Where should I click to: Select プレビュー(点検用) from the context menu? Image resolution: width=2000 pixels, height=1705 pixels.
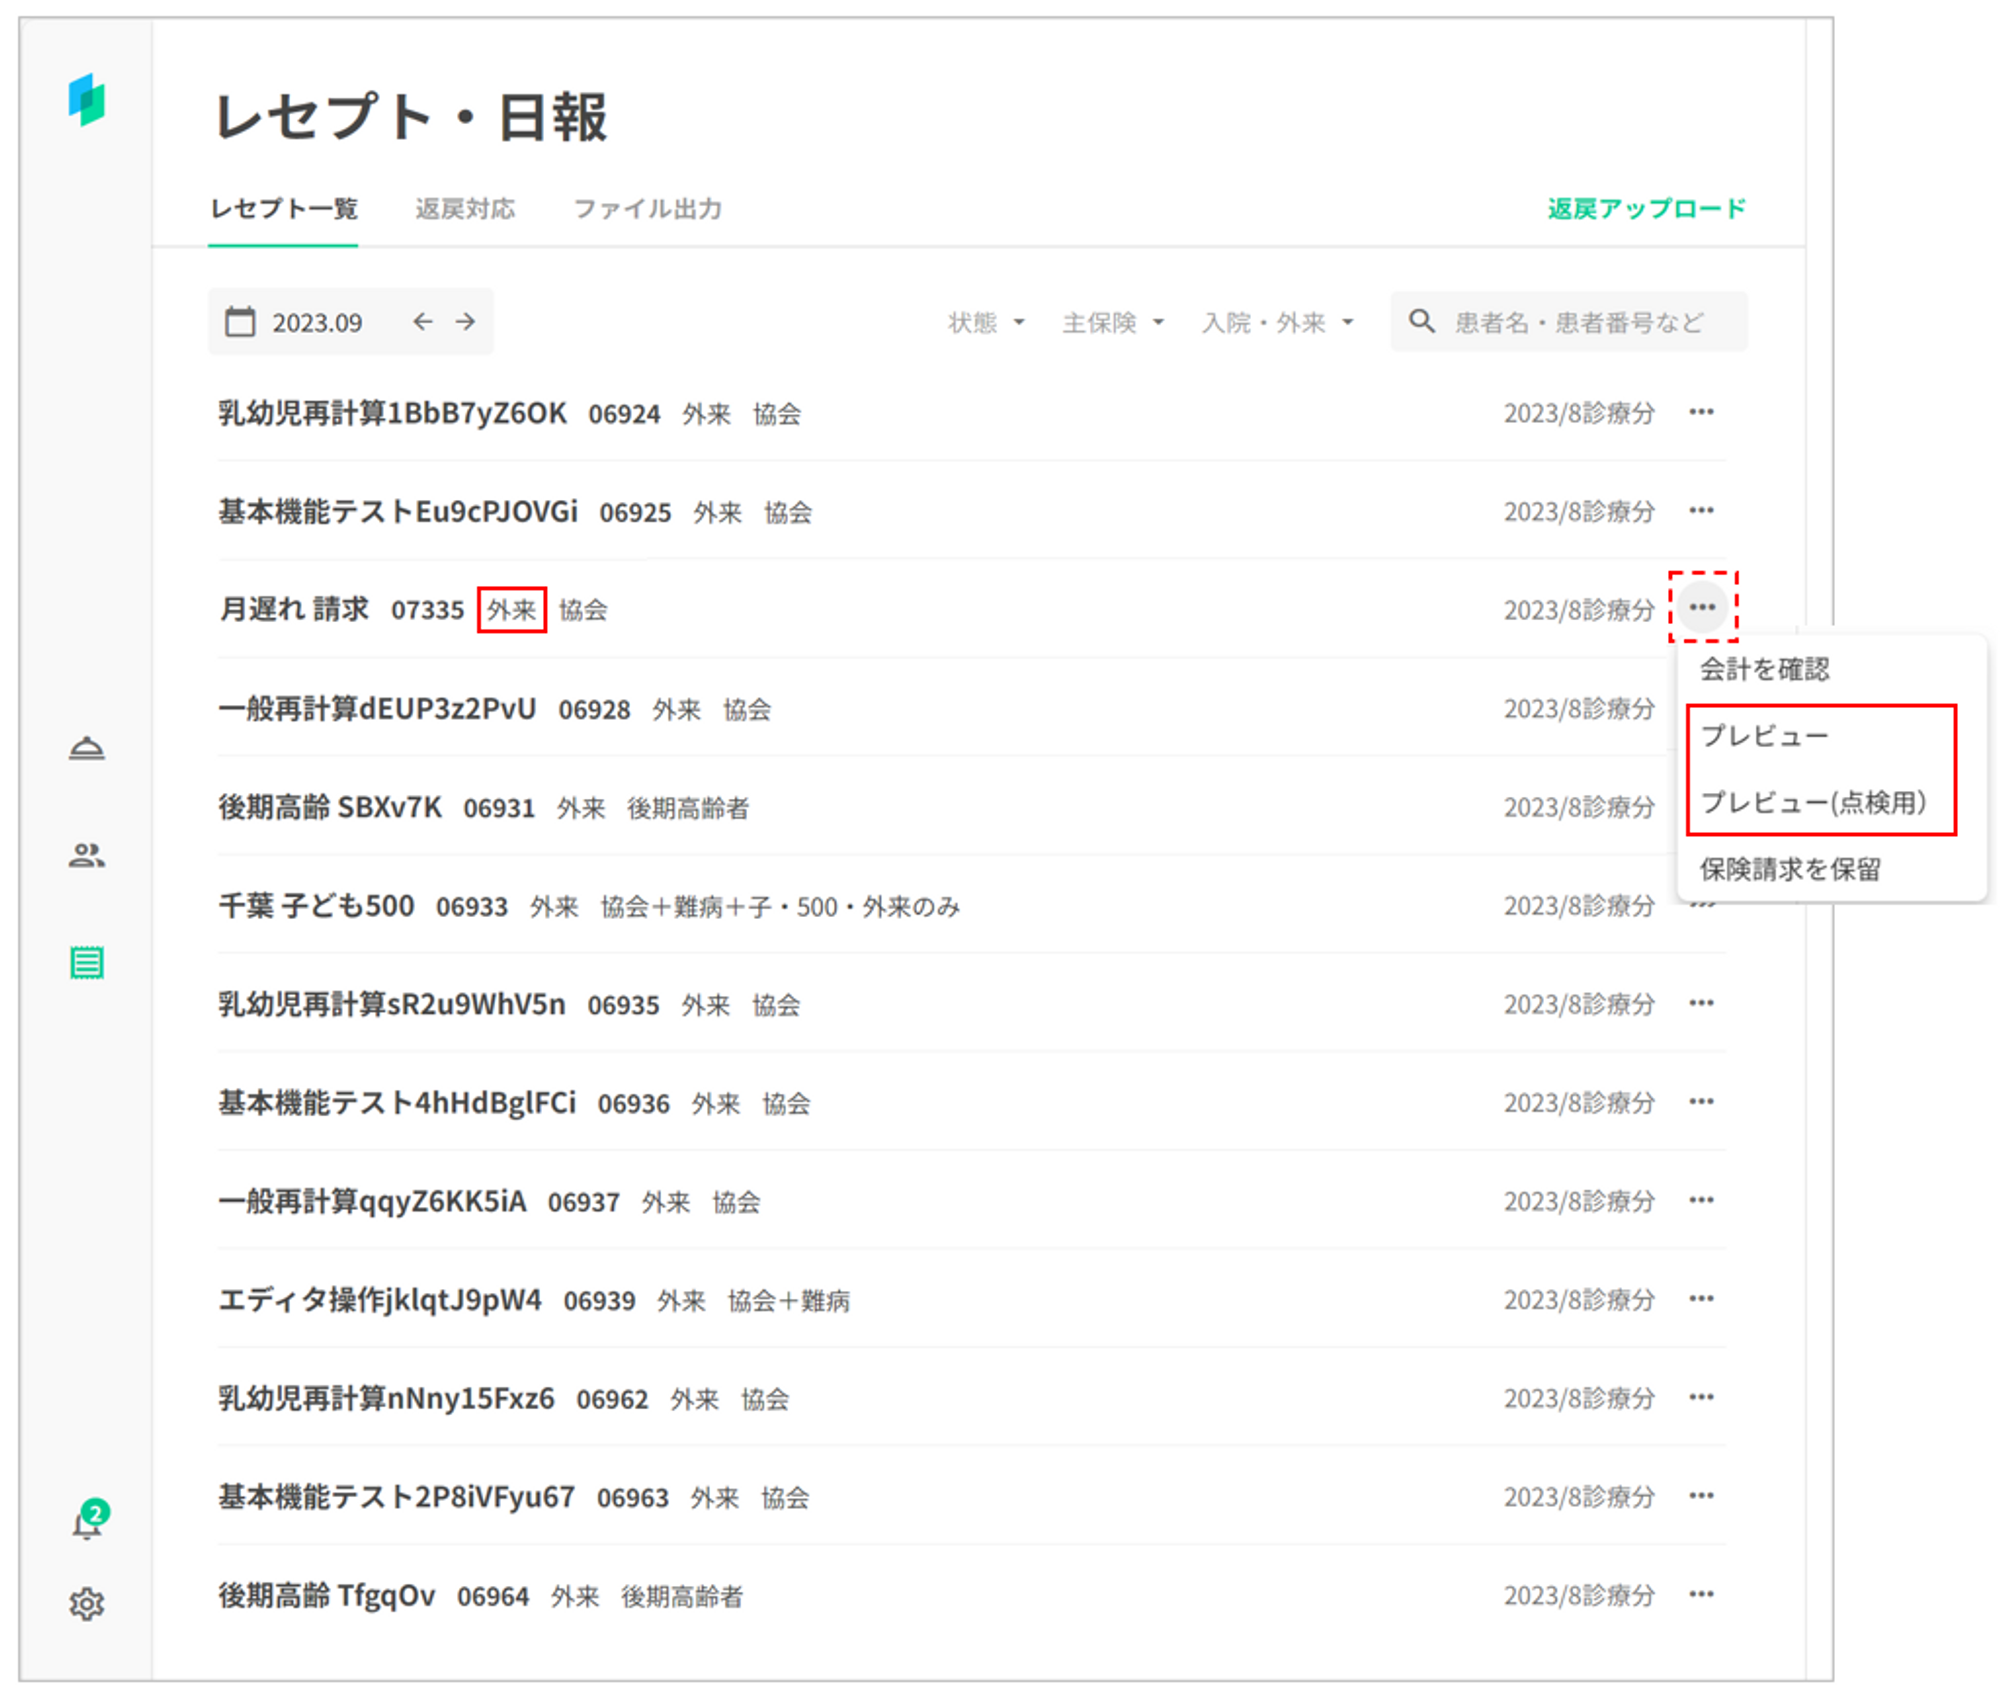point(1813,803)
